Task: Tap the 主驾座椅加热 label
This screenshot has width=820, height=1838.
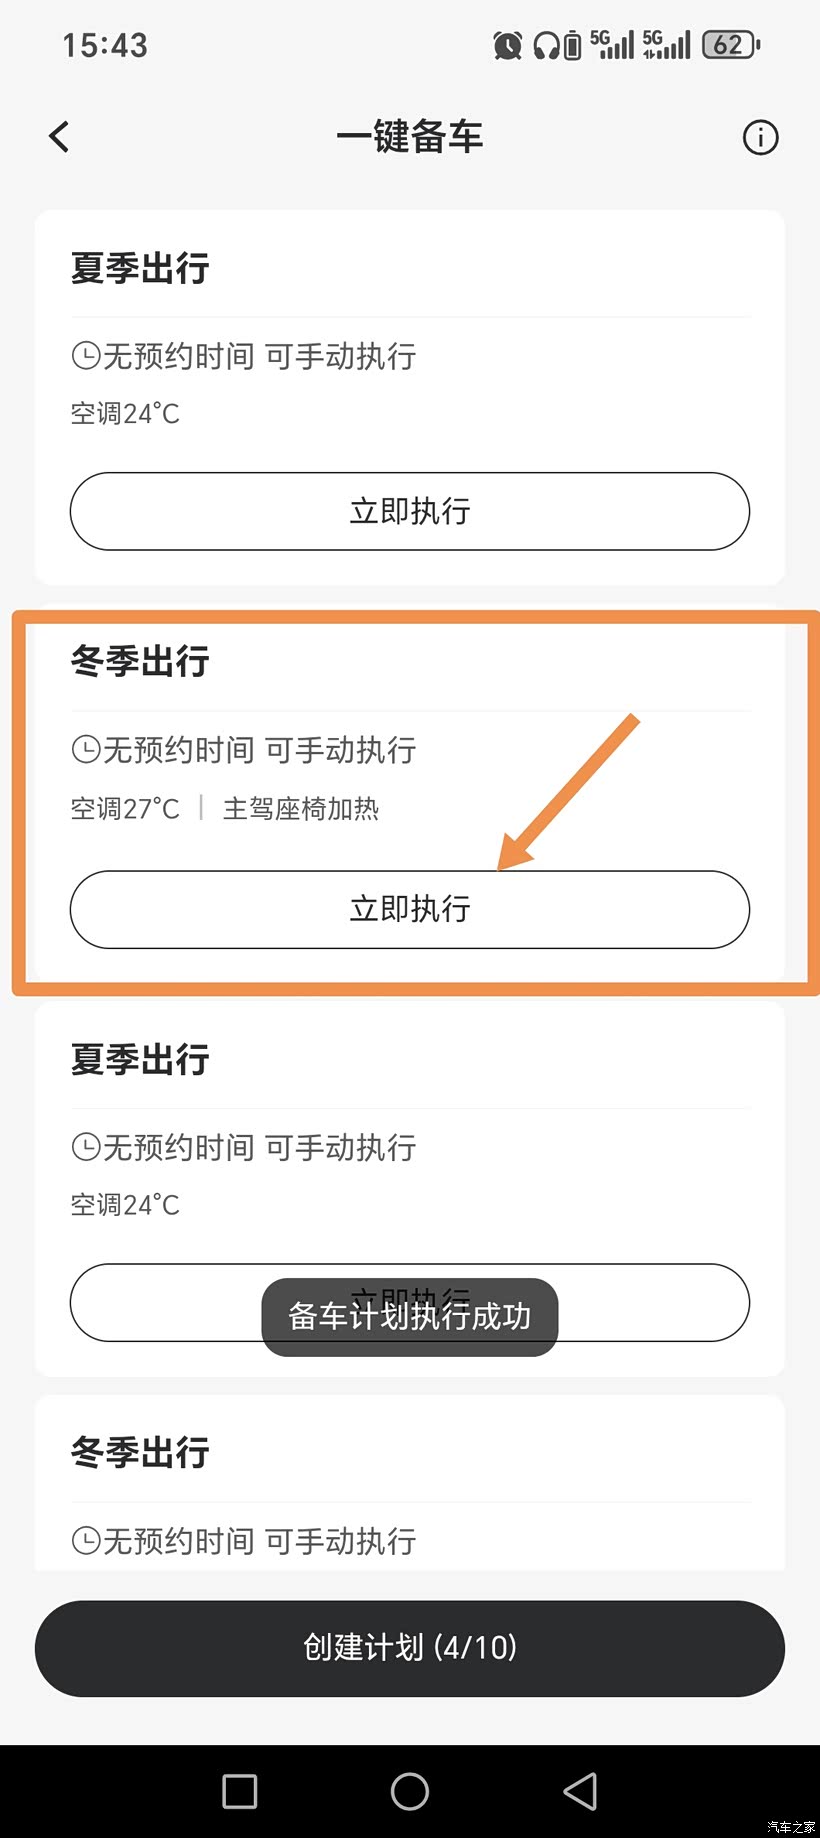Action: pyautogui.click(x=300, y=808)
